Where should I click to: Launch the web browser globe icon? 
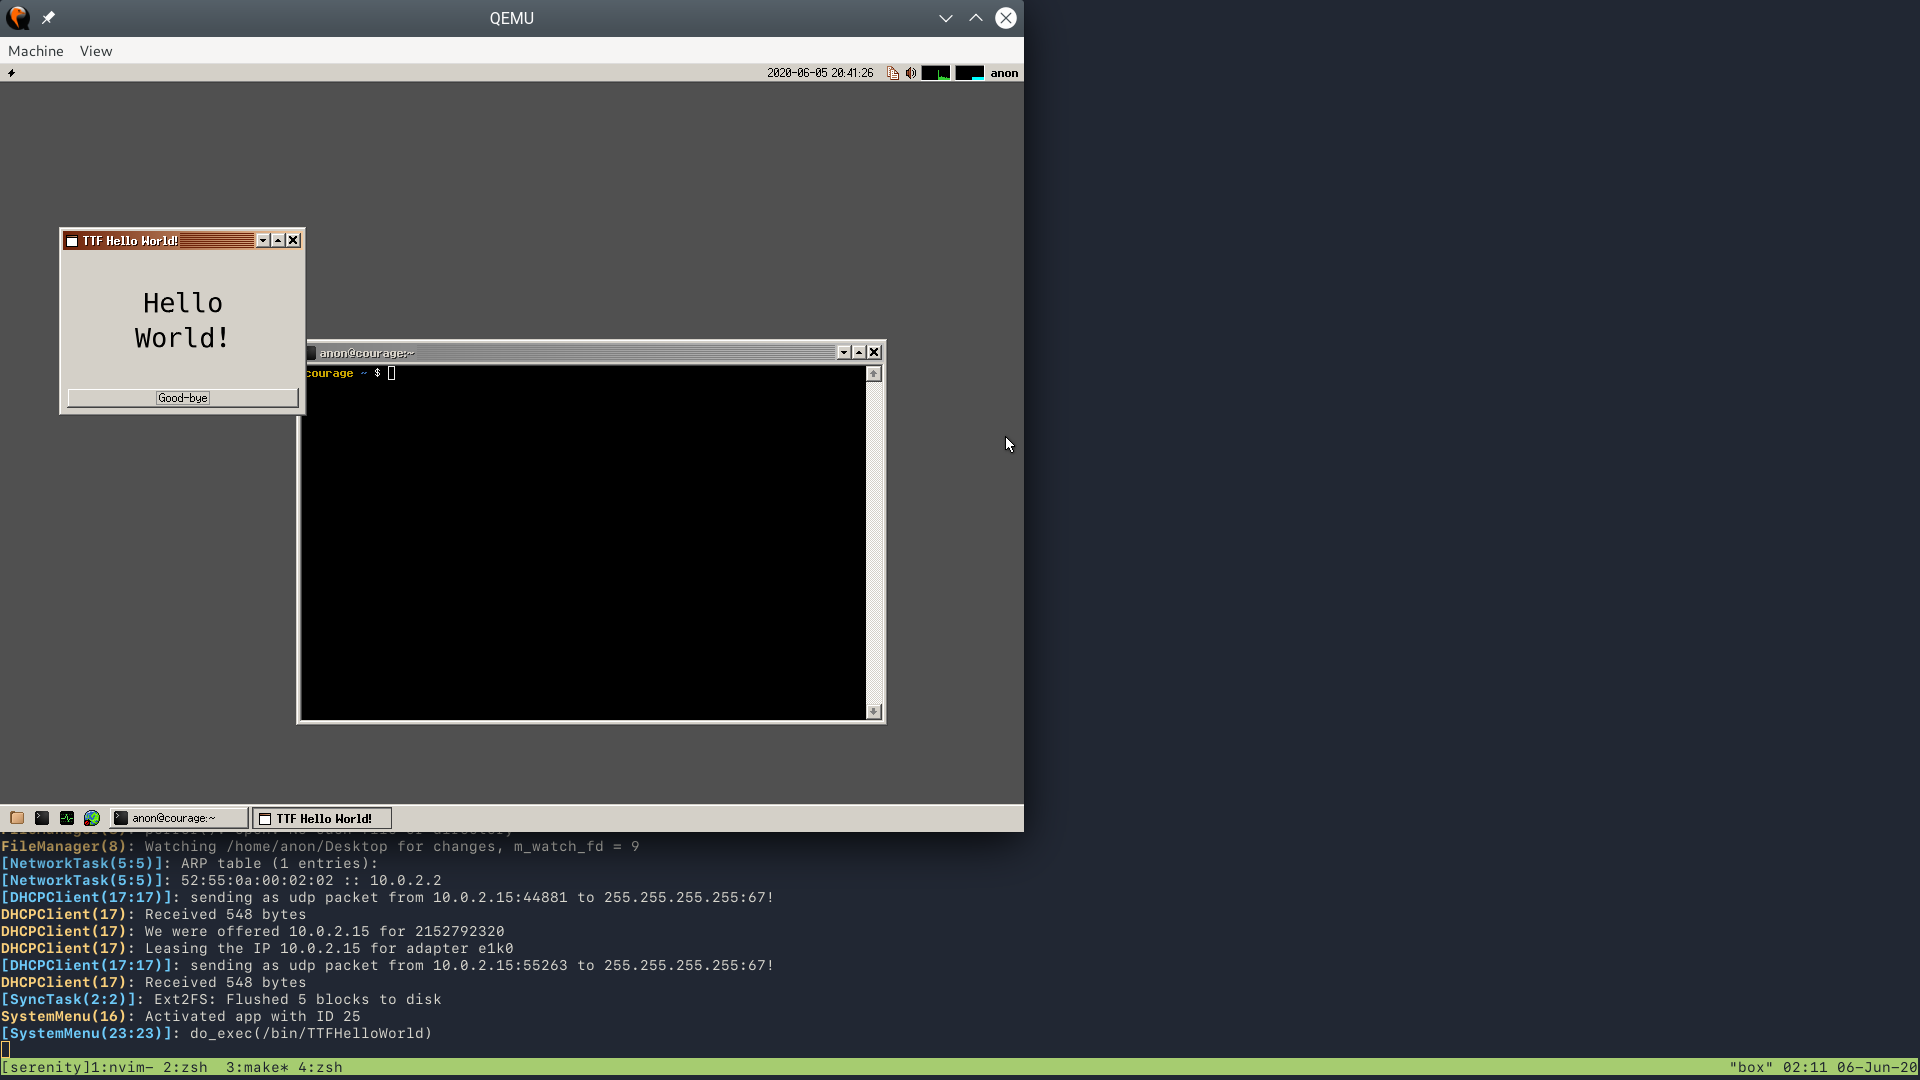pos(91,818)
